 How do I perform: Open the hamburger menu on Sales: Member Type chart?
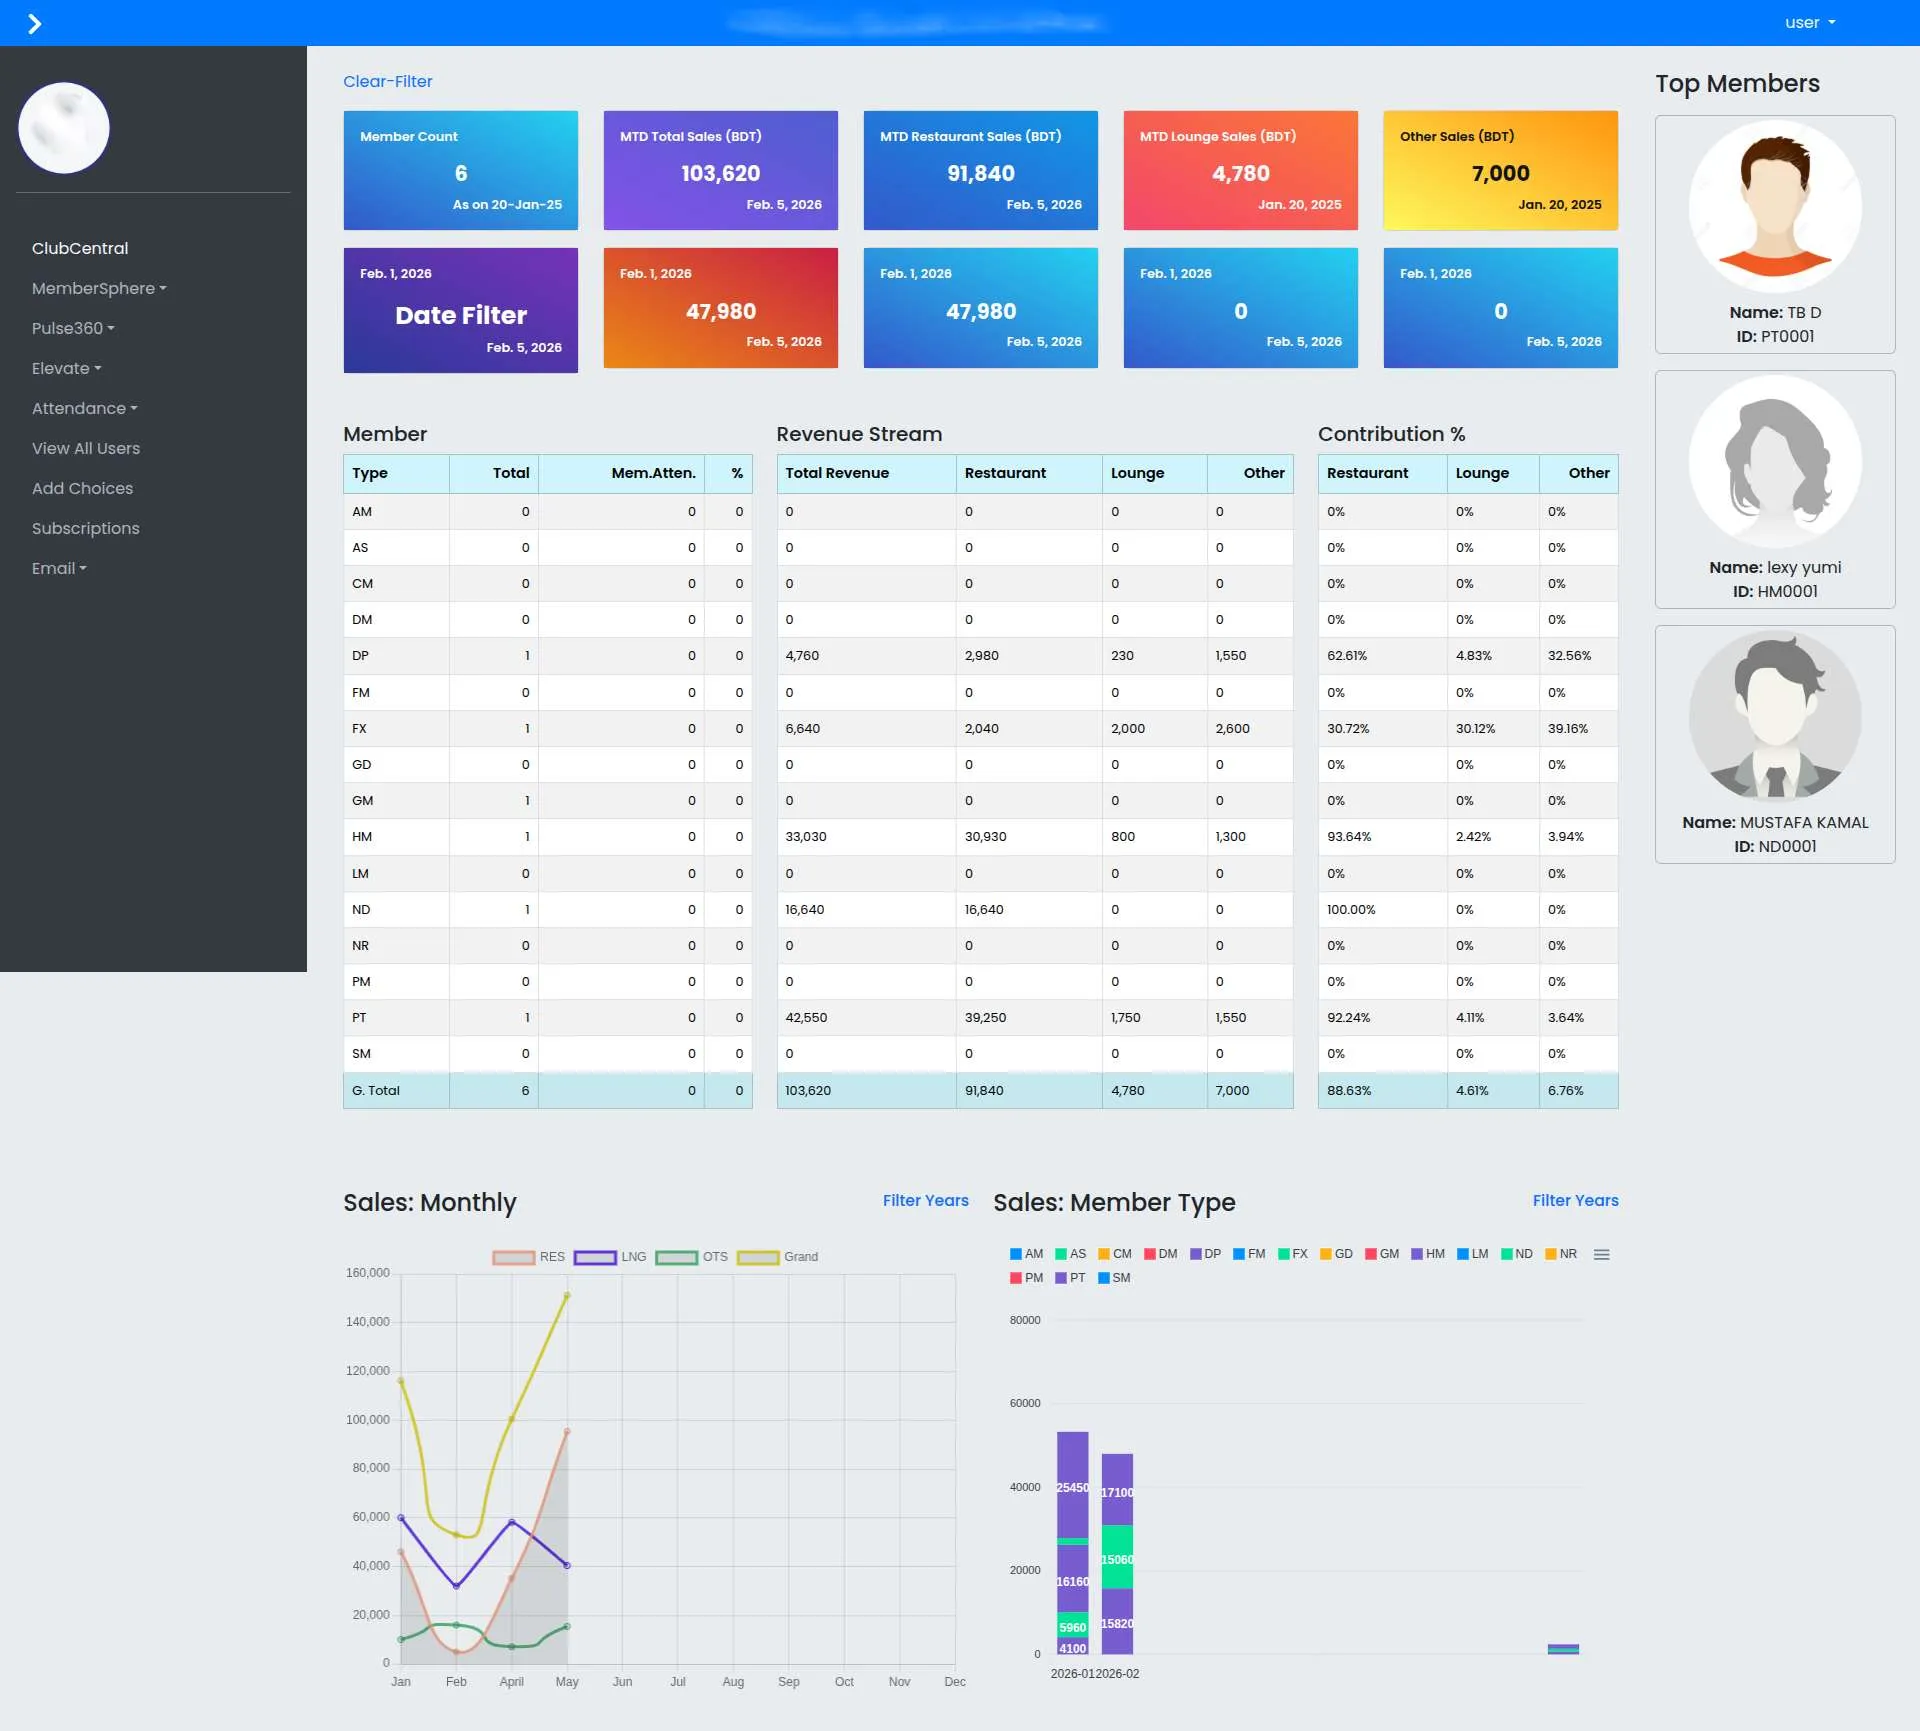click(1602, 1253)
